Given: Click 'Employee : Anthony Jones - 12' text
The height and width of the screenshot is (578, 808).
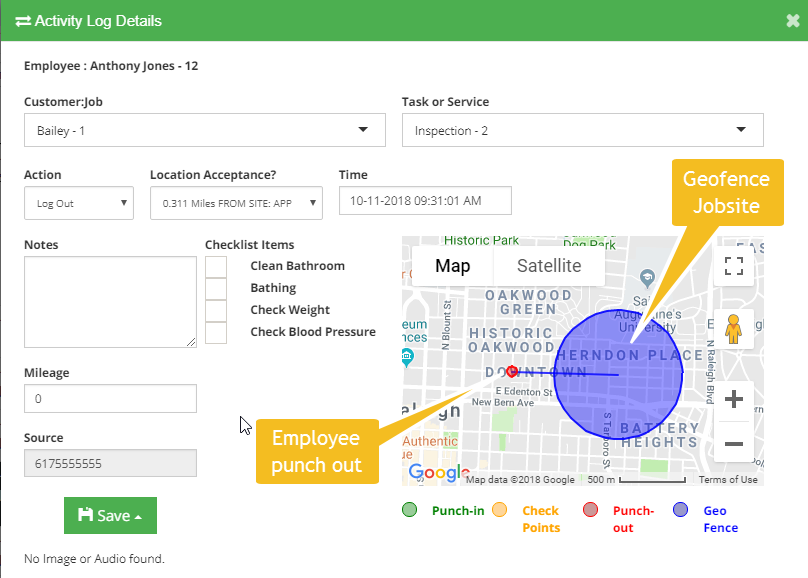Looking at the screenshot, I should (x=111, y=66).
